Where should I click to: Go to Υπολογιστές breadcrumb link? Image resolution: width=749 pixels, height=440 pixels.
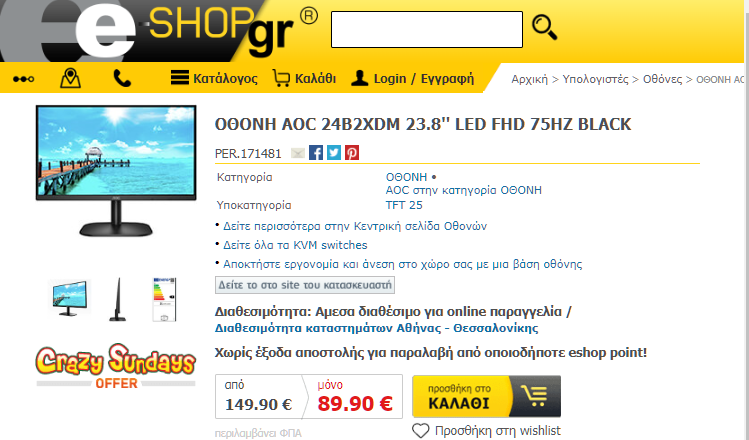click(x=595, y=79)
